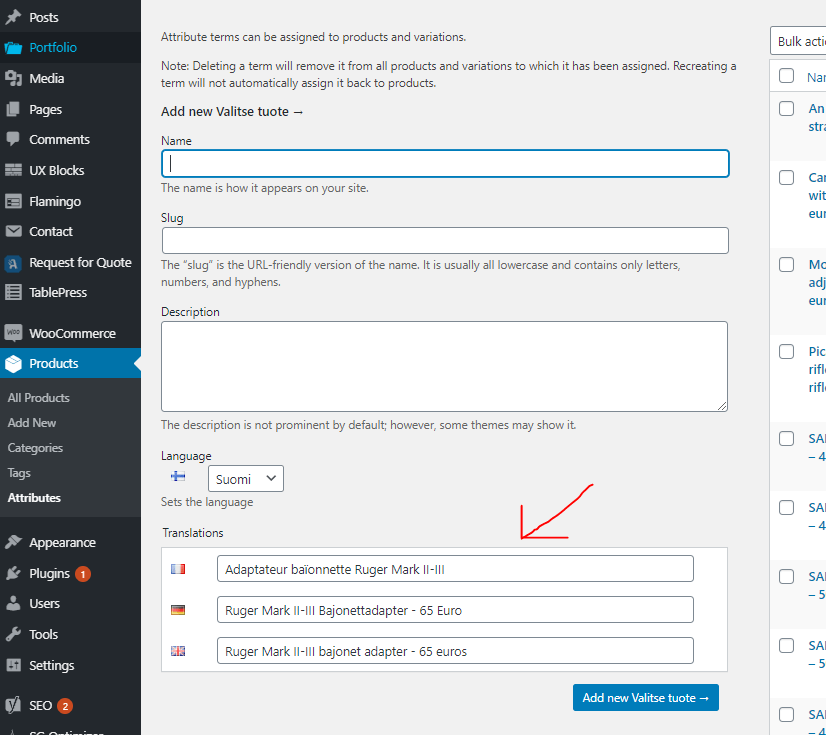Click the Appearance paintbrush icon
826x735 pixels.
coord(13,542)
